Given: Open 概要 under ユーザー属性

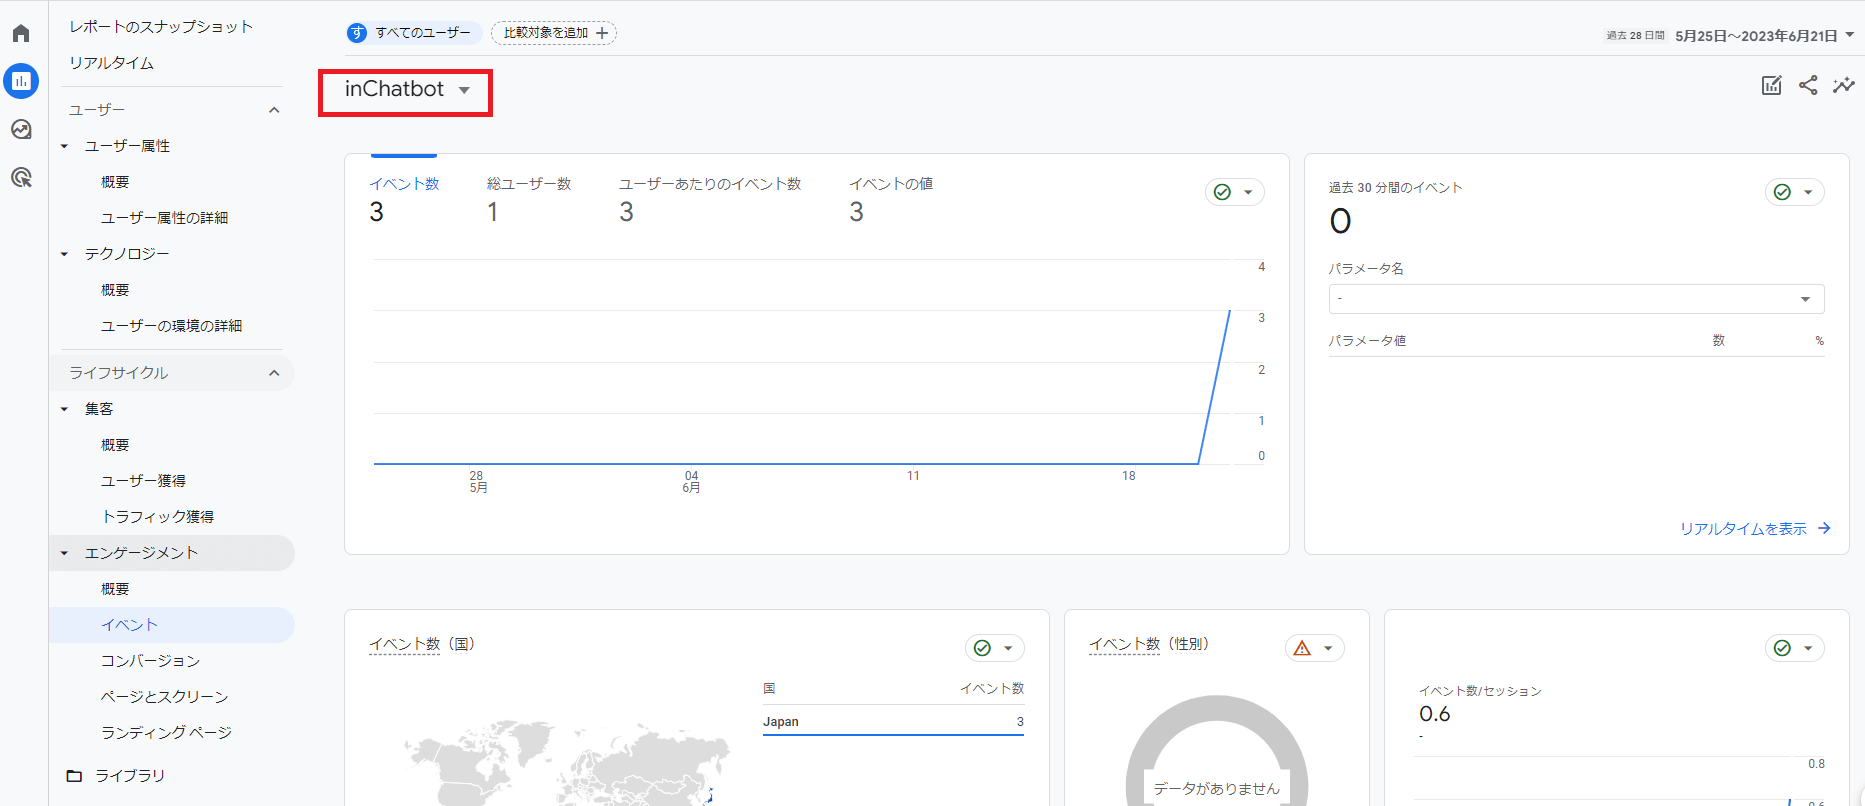Looking at the screenshot, I should [115, 182].
